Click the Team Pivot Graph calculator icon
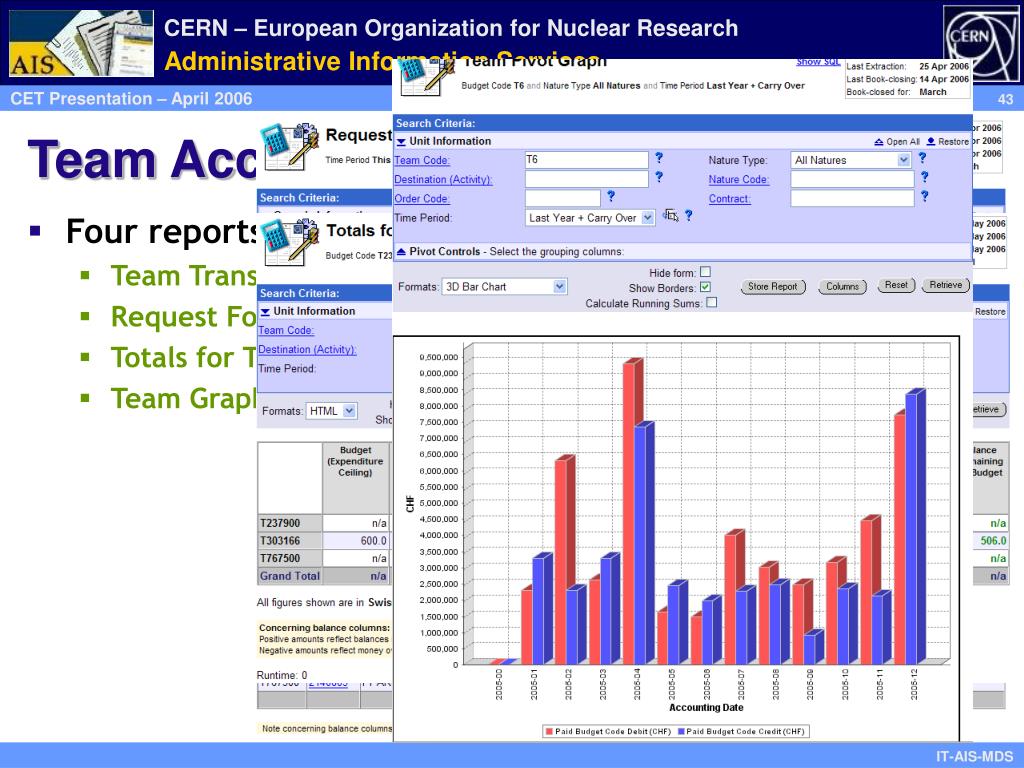Image resolution: width=1024 pixels, height=768 pixels. [426, 77]
